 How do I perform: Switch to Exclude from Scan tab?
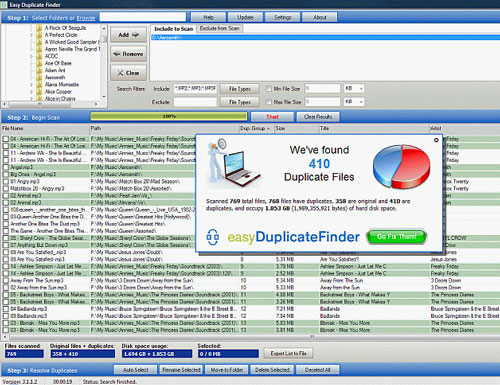pyautogui.click(x=220, y=29)
